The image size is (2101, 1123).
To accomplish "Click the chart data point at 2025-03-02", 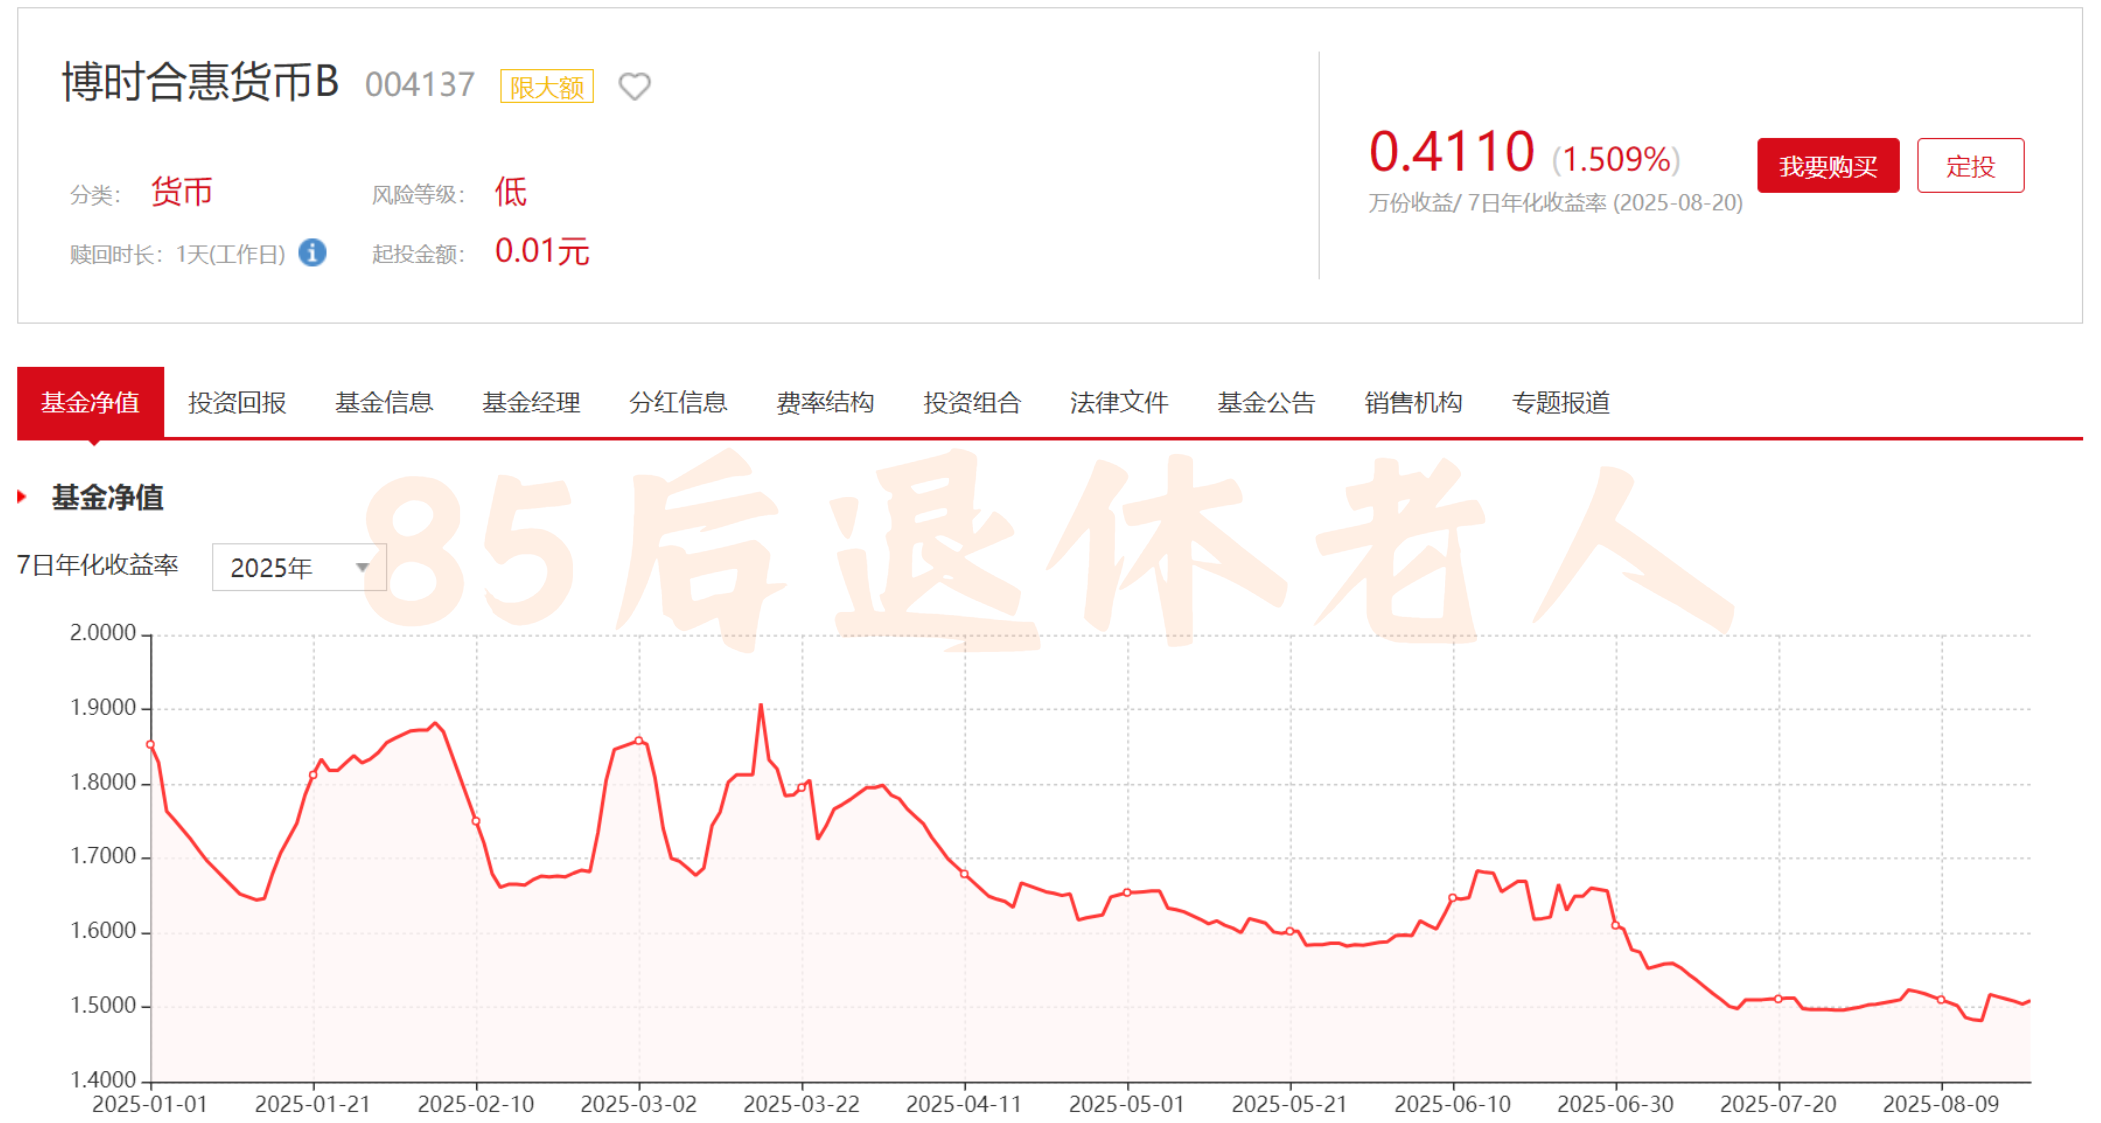I will (639, 741).
